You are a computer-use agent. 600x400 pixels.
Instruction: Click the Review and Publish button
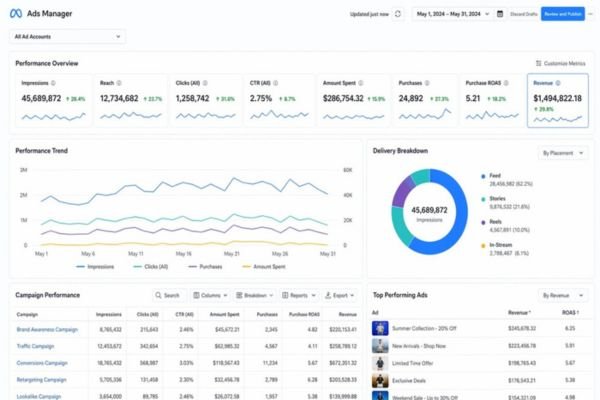(x=562, y=14)
